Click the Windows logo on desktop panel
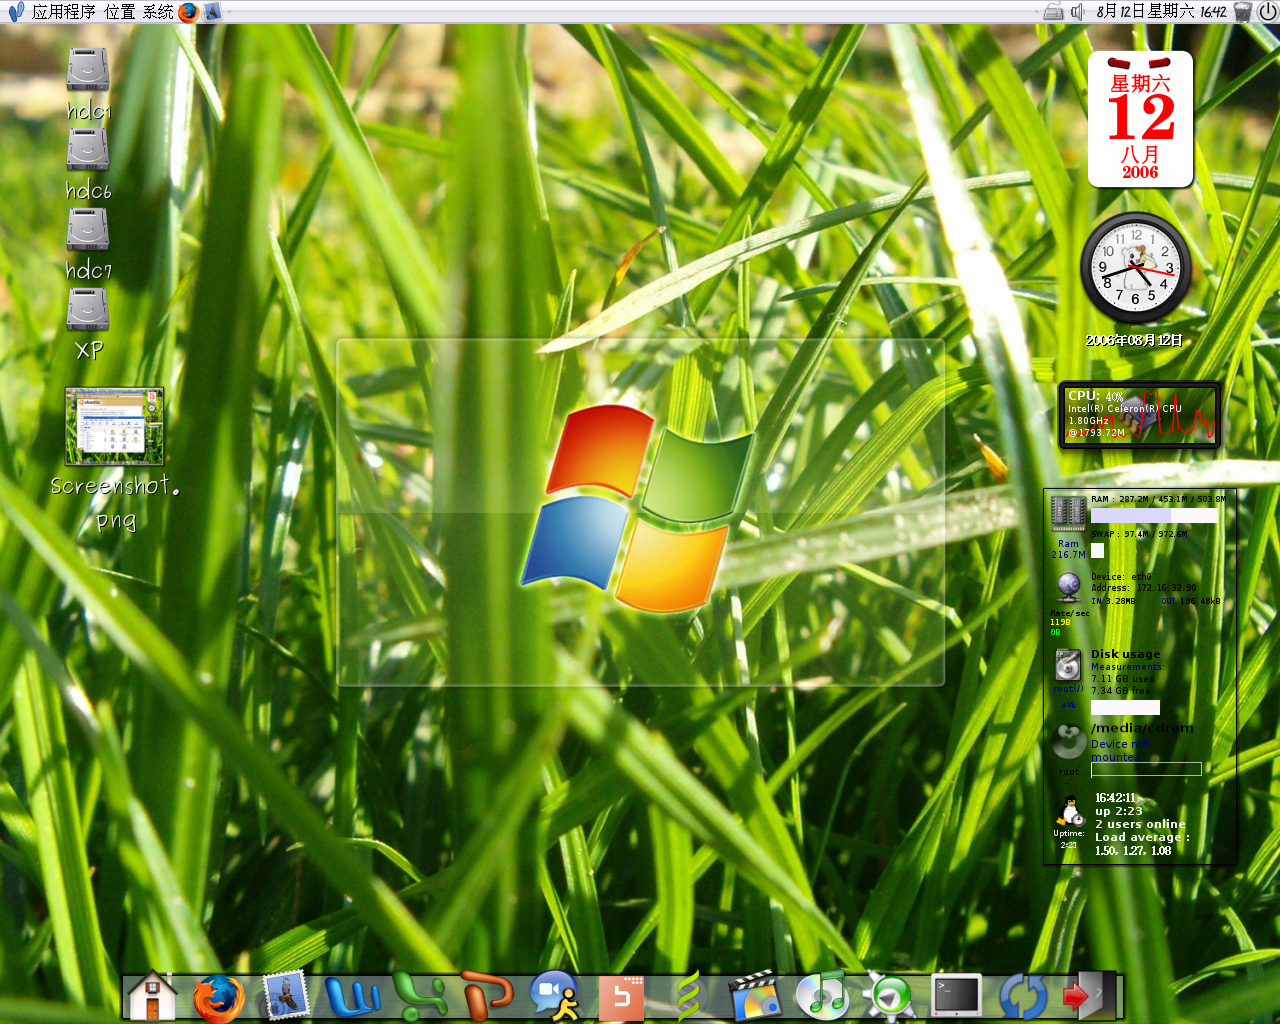This screenshot has width=1280, height=1024. [x=638, y=508]
